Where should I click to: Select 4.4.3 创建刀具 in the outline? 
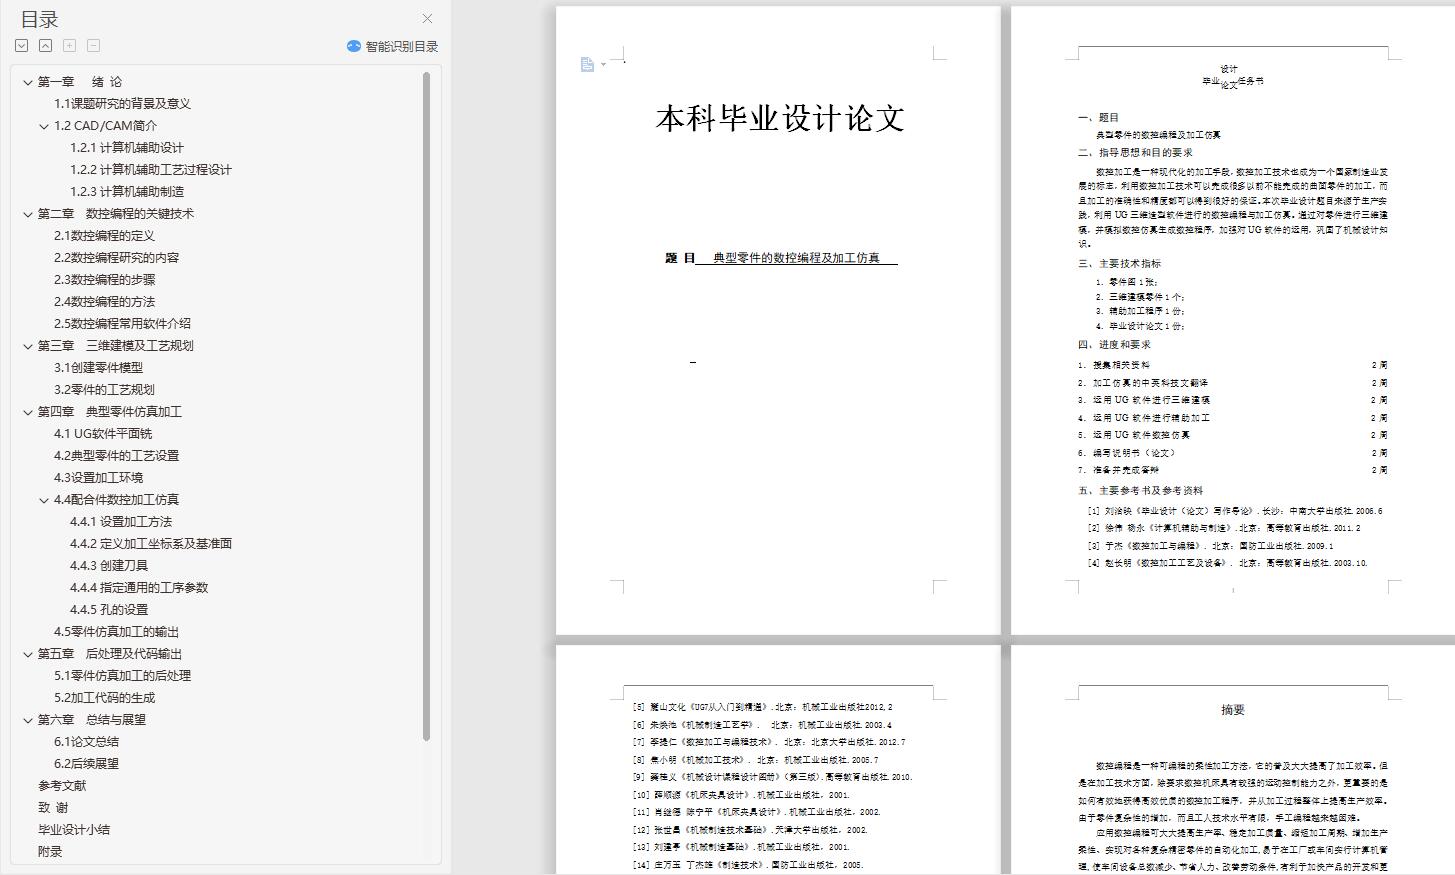(109, 566)
